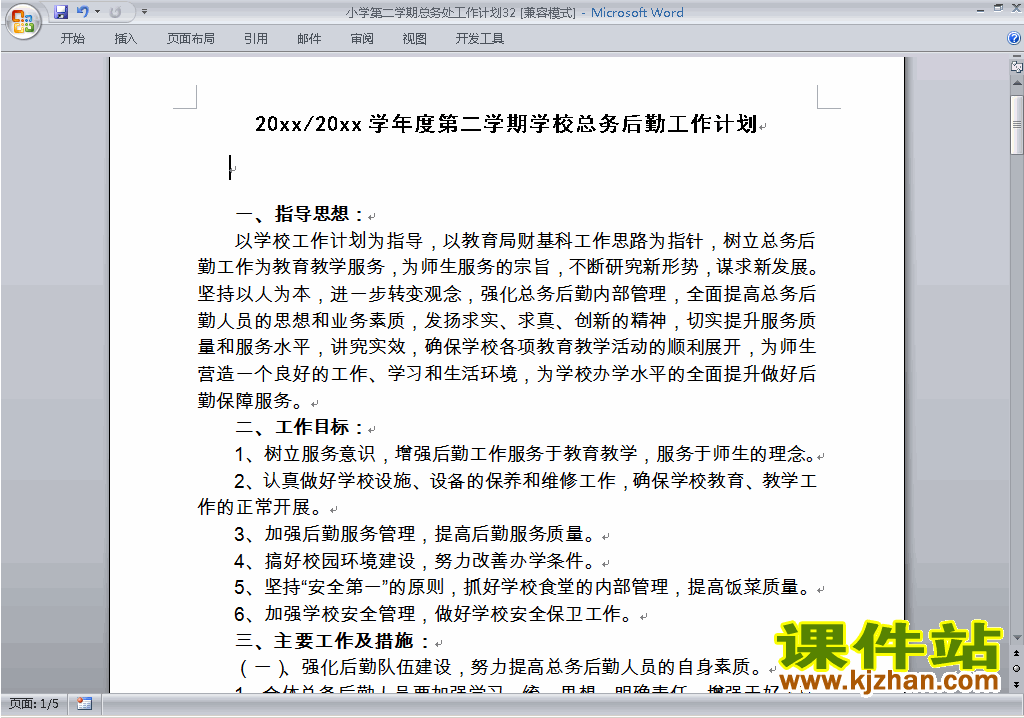Open the 引用 tab

[256, 39]
